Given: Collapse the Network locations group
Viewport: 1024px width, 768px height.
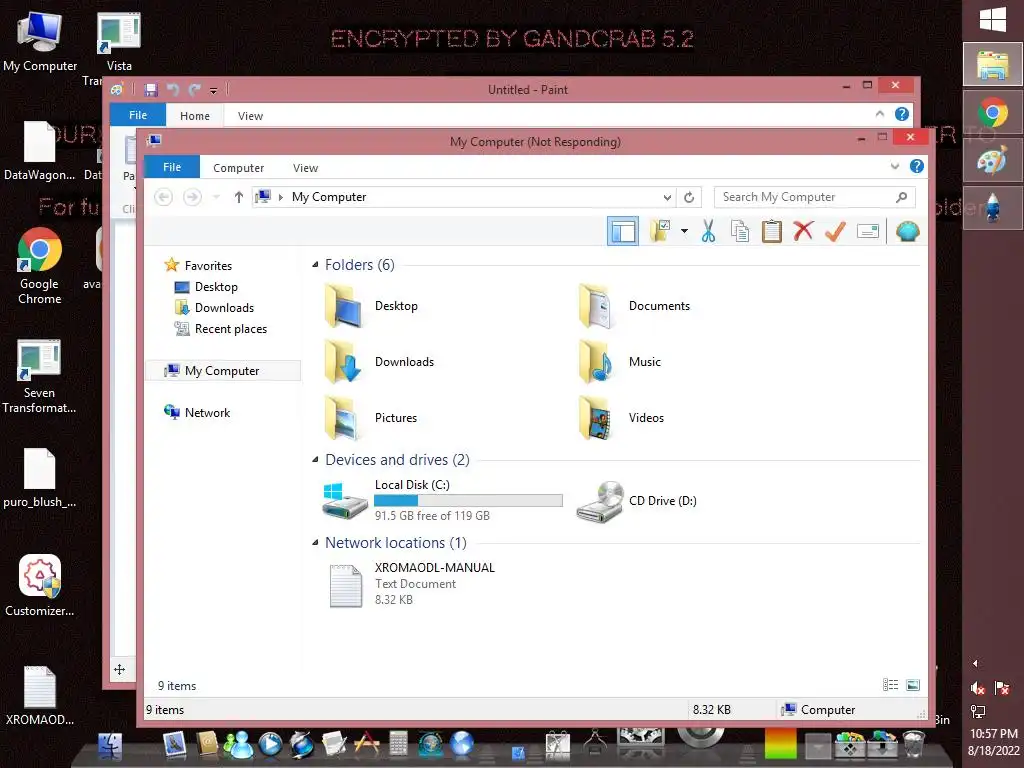Looking at the screenshot, I should point(315,543).
